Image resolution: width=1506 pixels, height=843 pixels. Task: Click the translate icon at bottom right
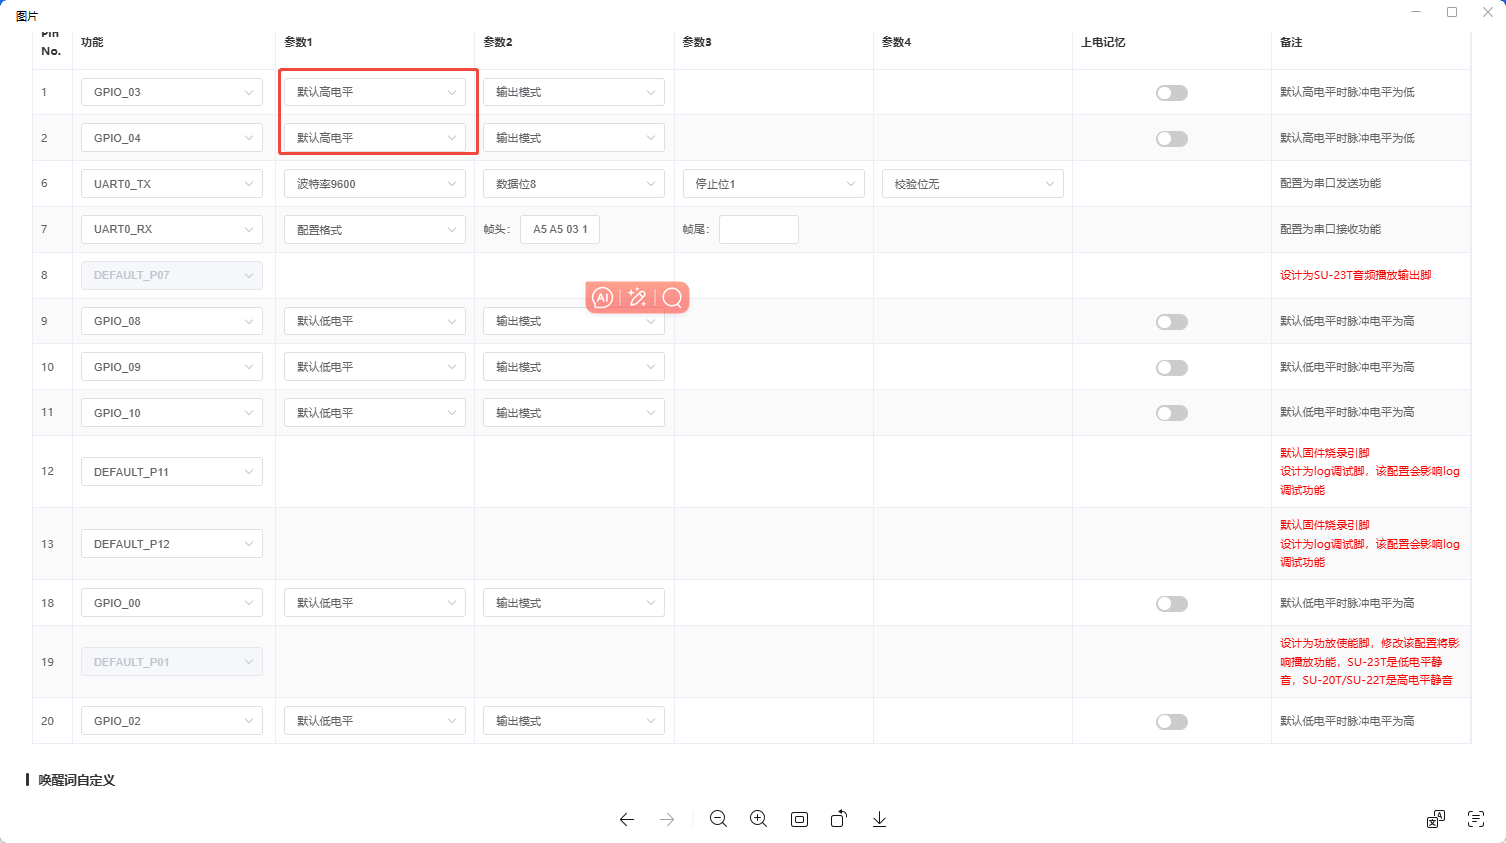tap(1435, 819)
